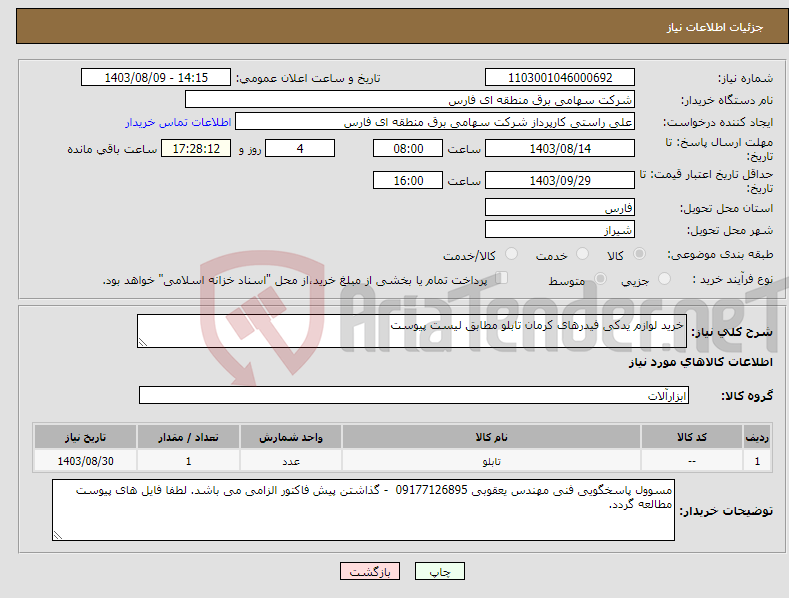Click the چاپ (print) button
The width and height of the screenshot is (789, 598).
click(x=439, y=571)
